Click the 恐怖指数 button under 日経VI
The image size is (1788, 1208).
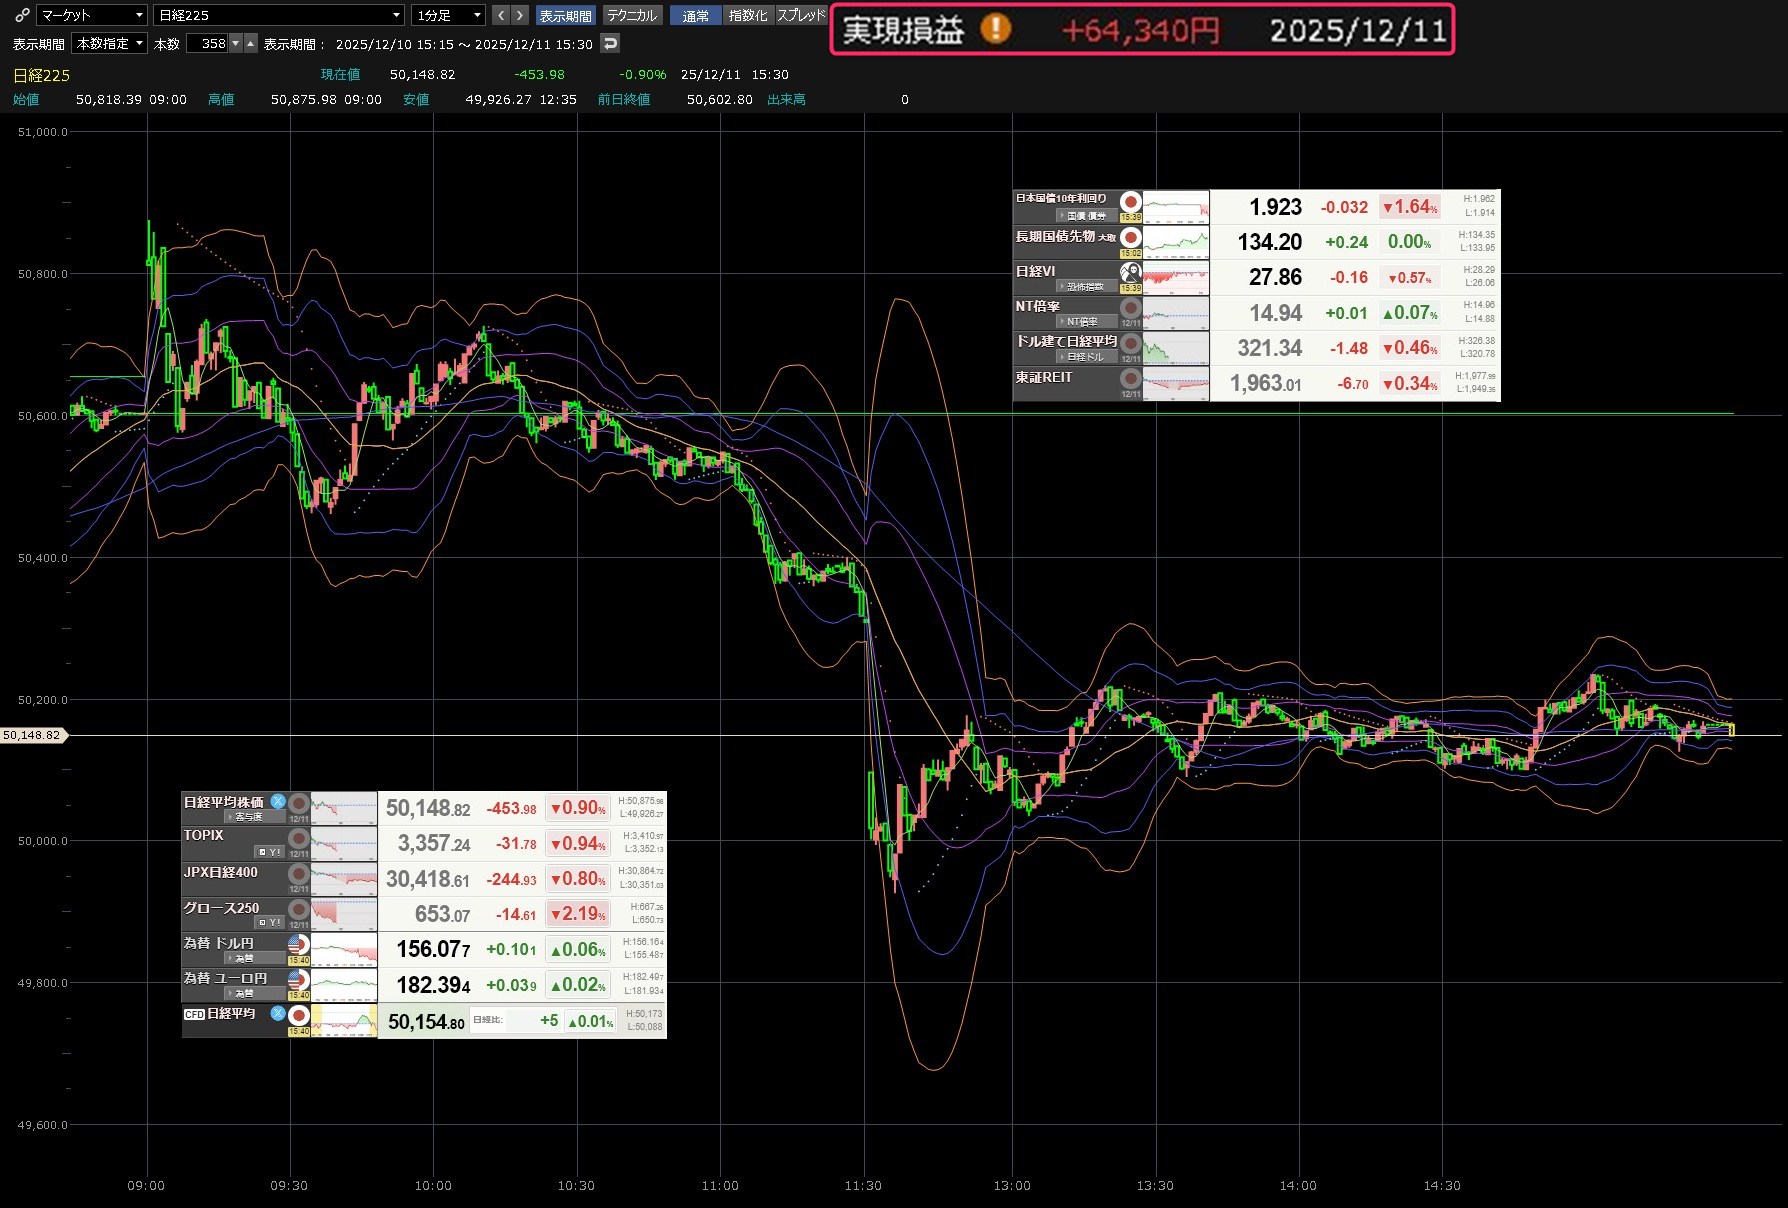click(x=1084, y=287)
